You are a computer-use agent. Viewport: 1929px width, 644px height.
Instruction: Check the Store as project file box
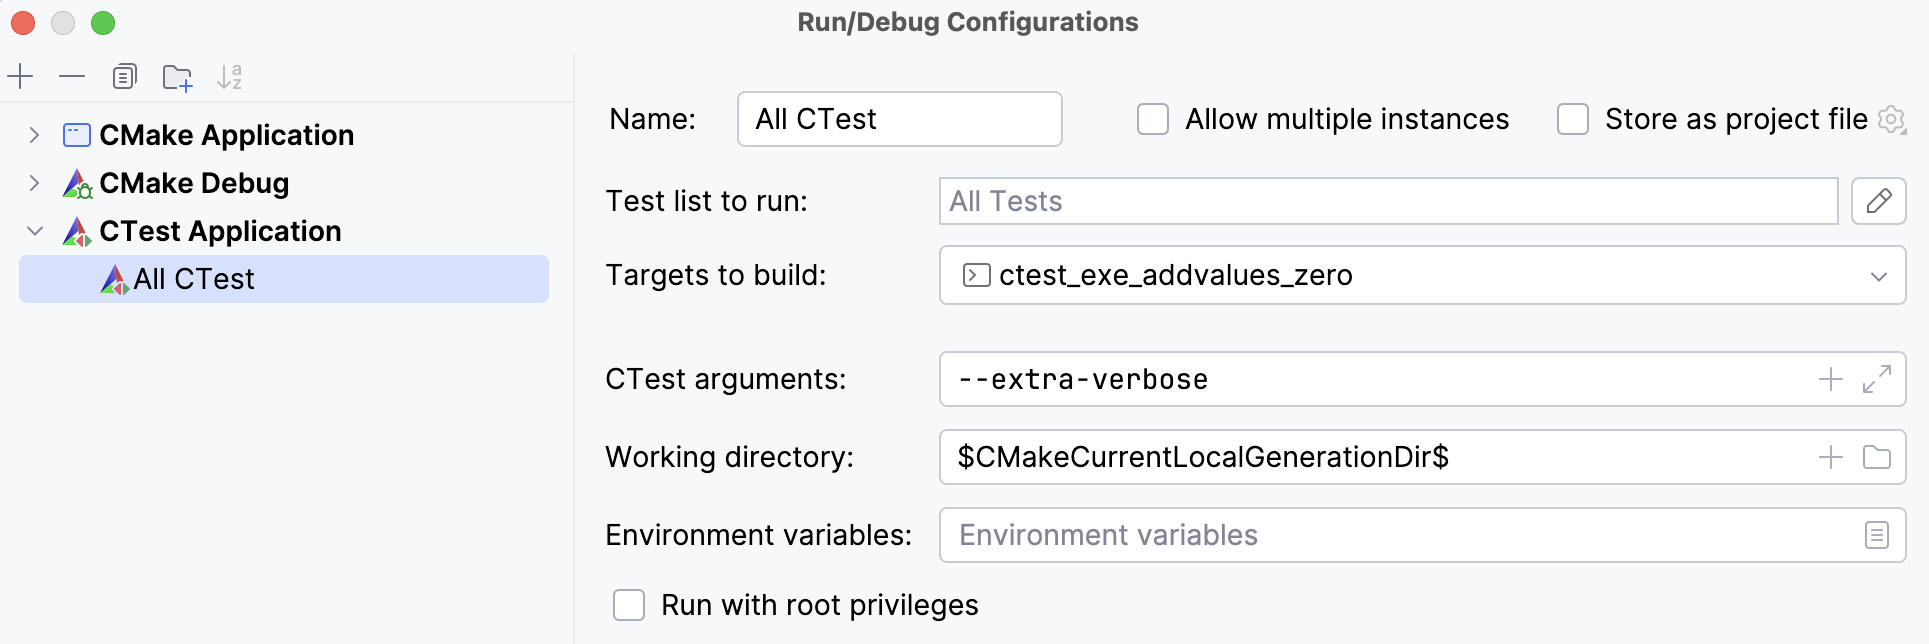(1573, 120)
